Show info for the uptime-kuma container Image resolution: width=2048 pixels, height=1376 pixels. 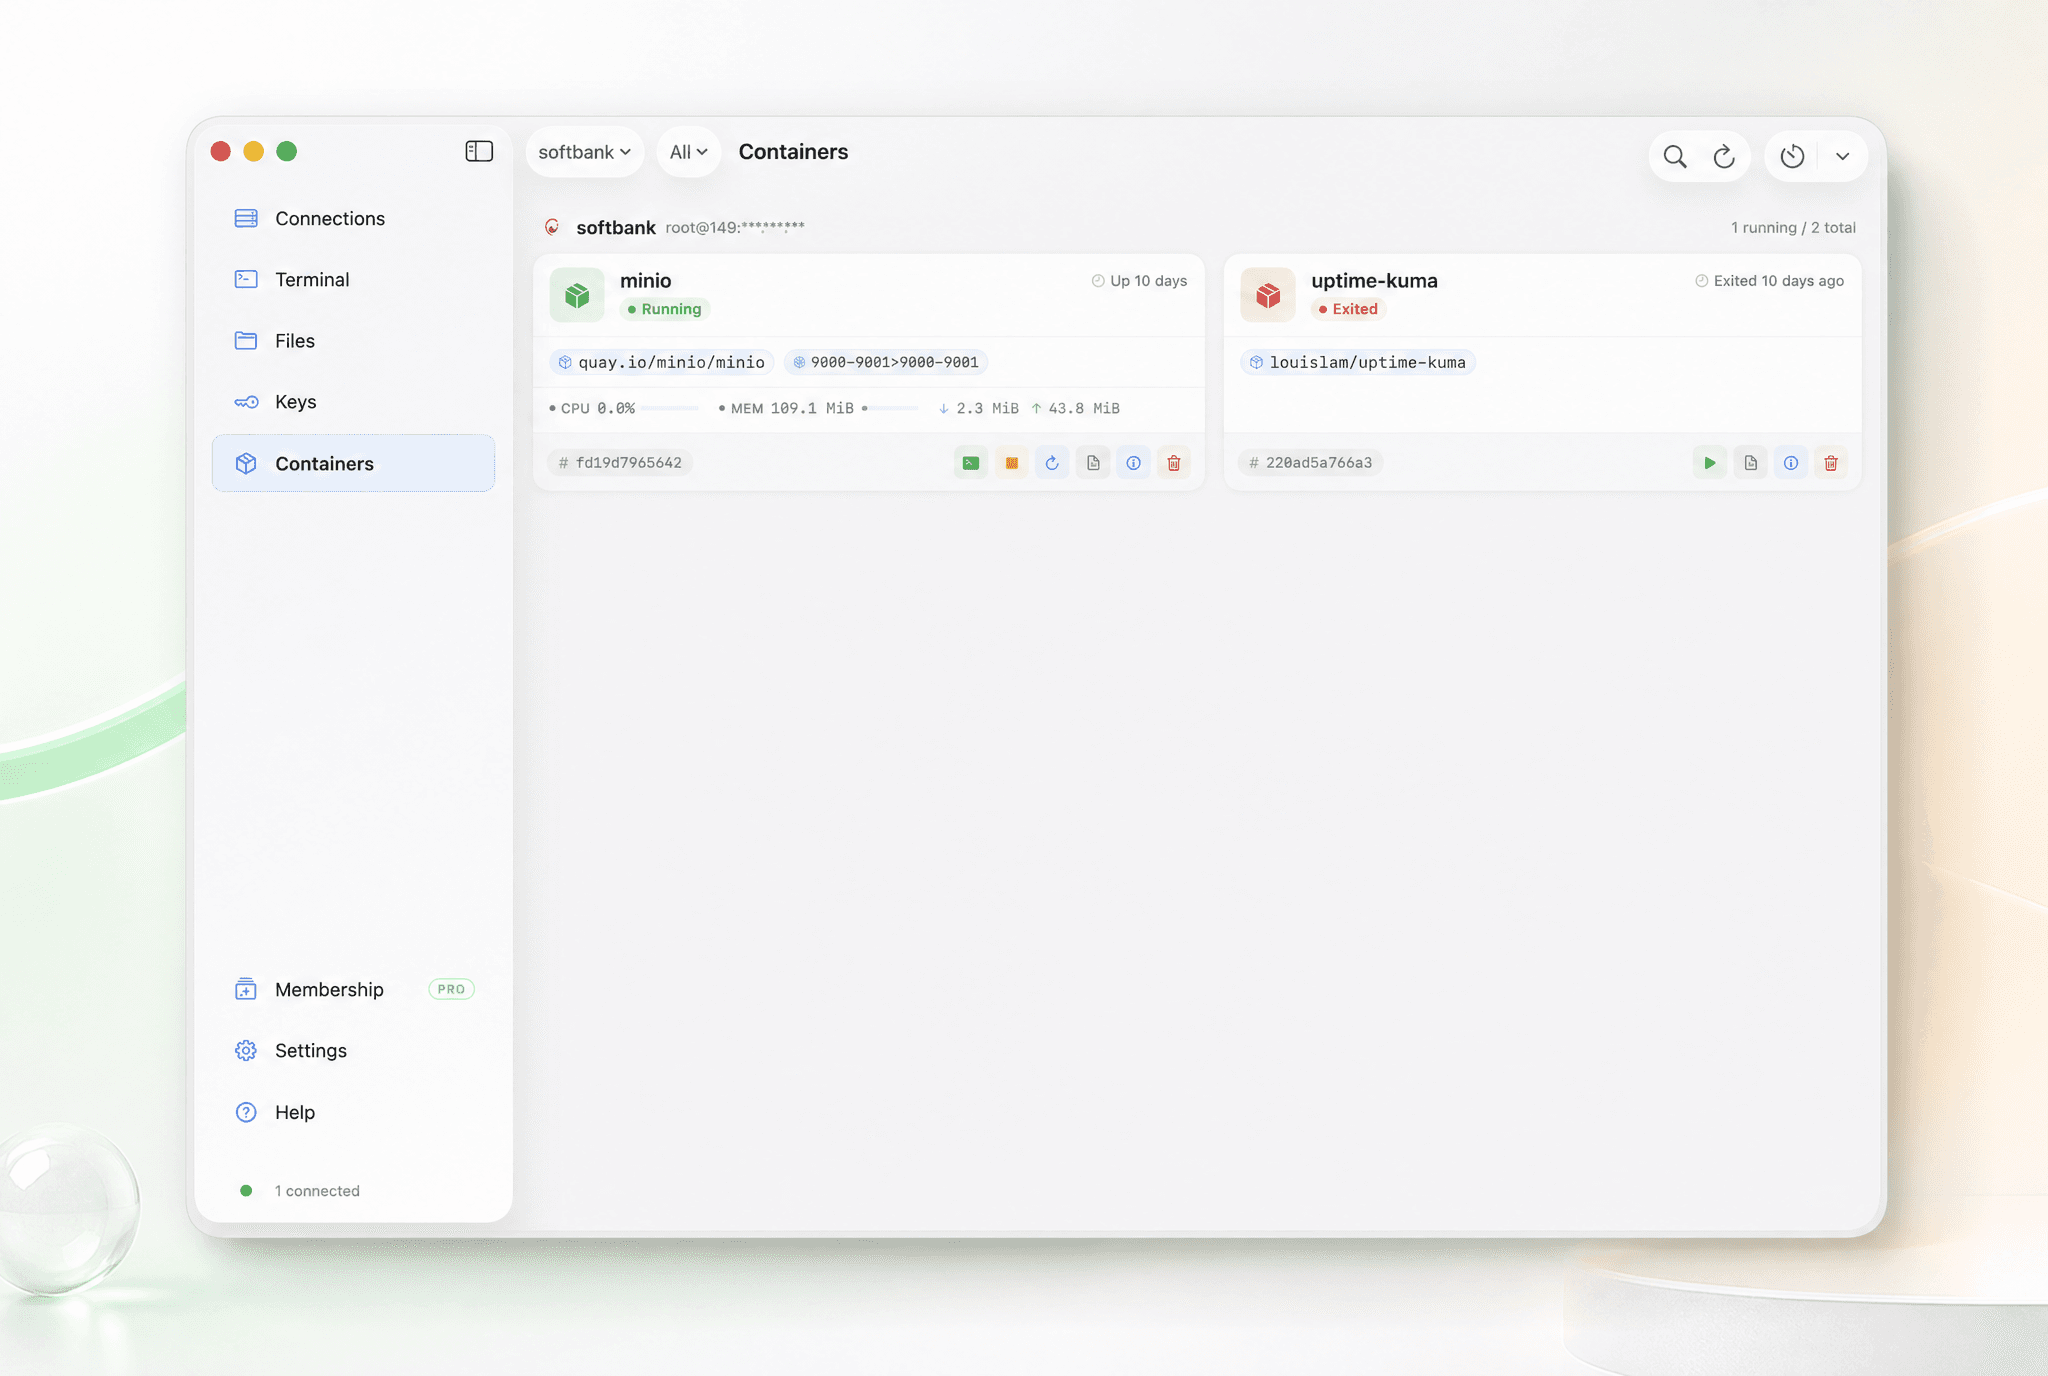click(x=1791, y=463)
